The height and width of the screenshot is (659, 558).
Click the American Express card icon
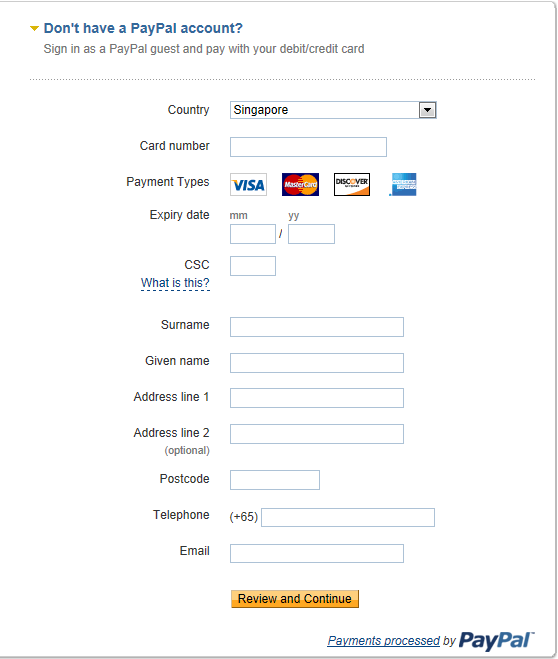pyautogui.click(x=403, y=185)
